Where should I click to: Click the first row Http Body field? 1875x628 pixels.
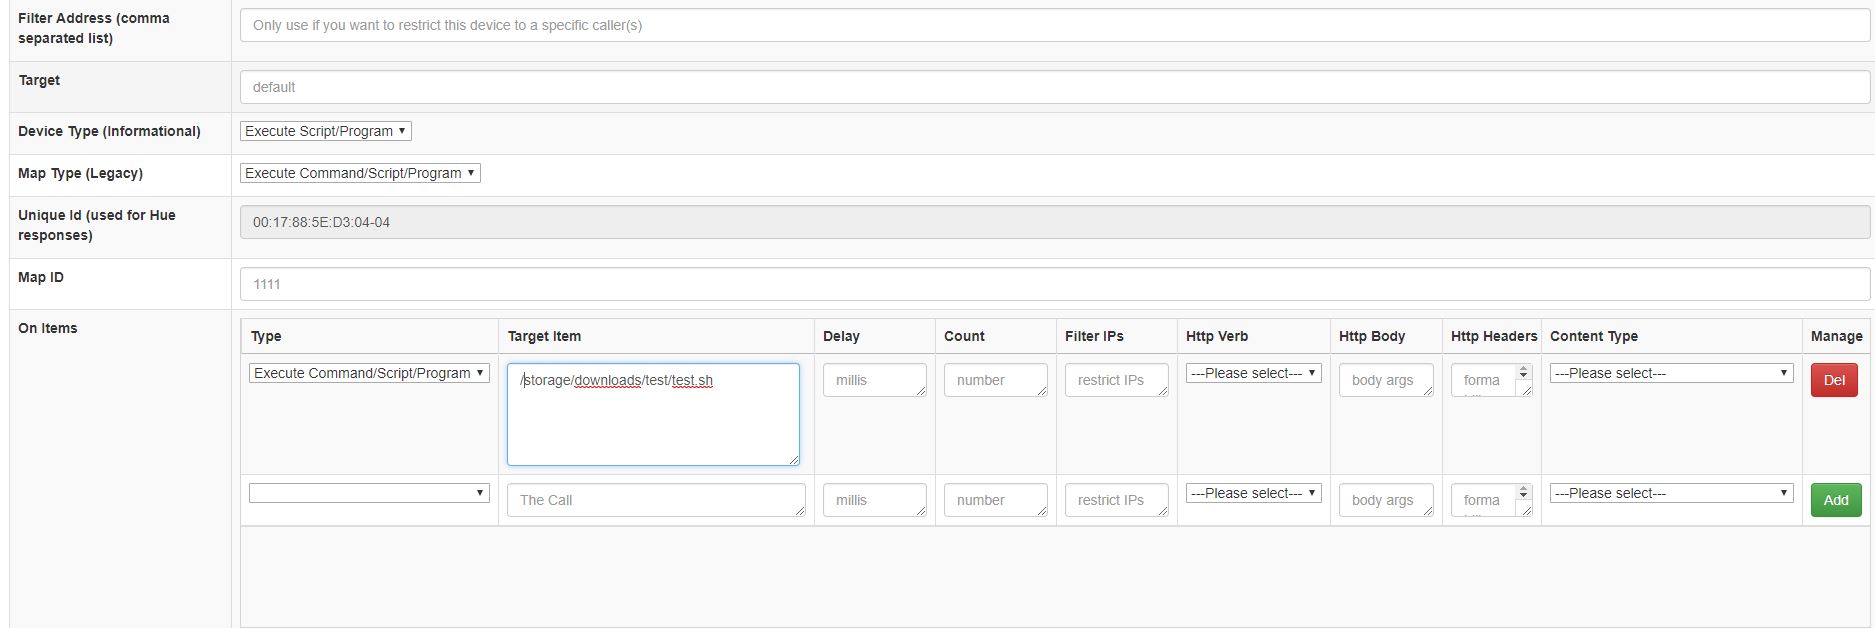tap(1386, 380)
